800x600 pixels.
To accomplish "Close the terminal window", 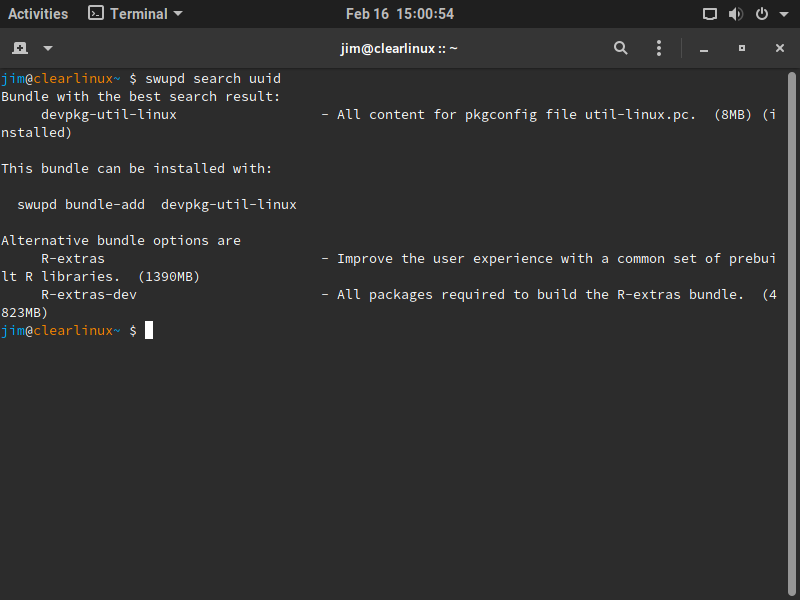I will 780,48.
